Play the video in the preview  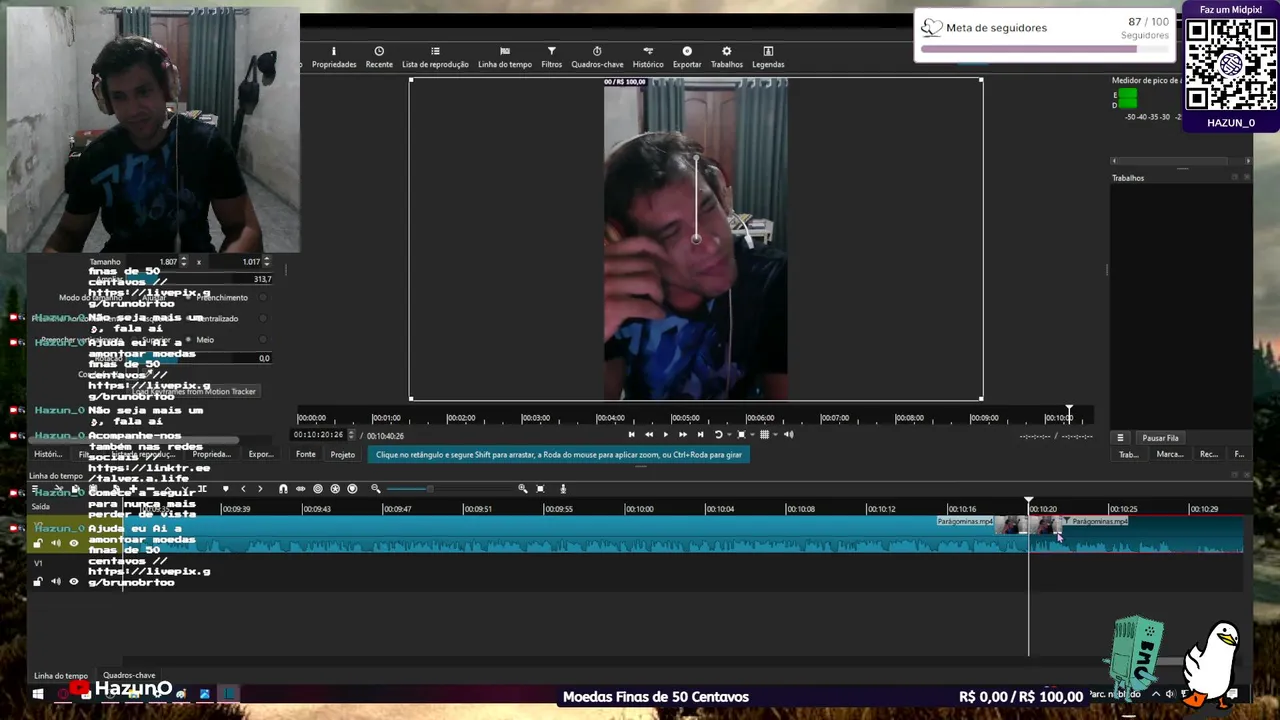[x=666, y=434]
